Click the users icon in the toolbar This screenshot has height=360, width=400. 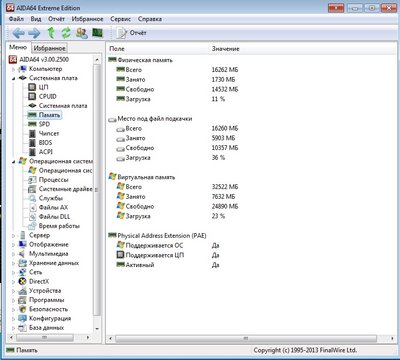tap(82, 33)
